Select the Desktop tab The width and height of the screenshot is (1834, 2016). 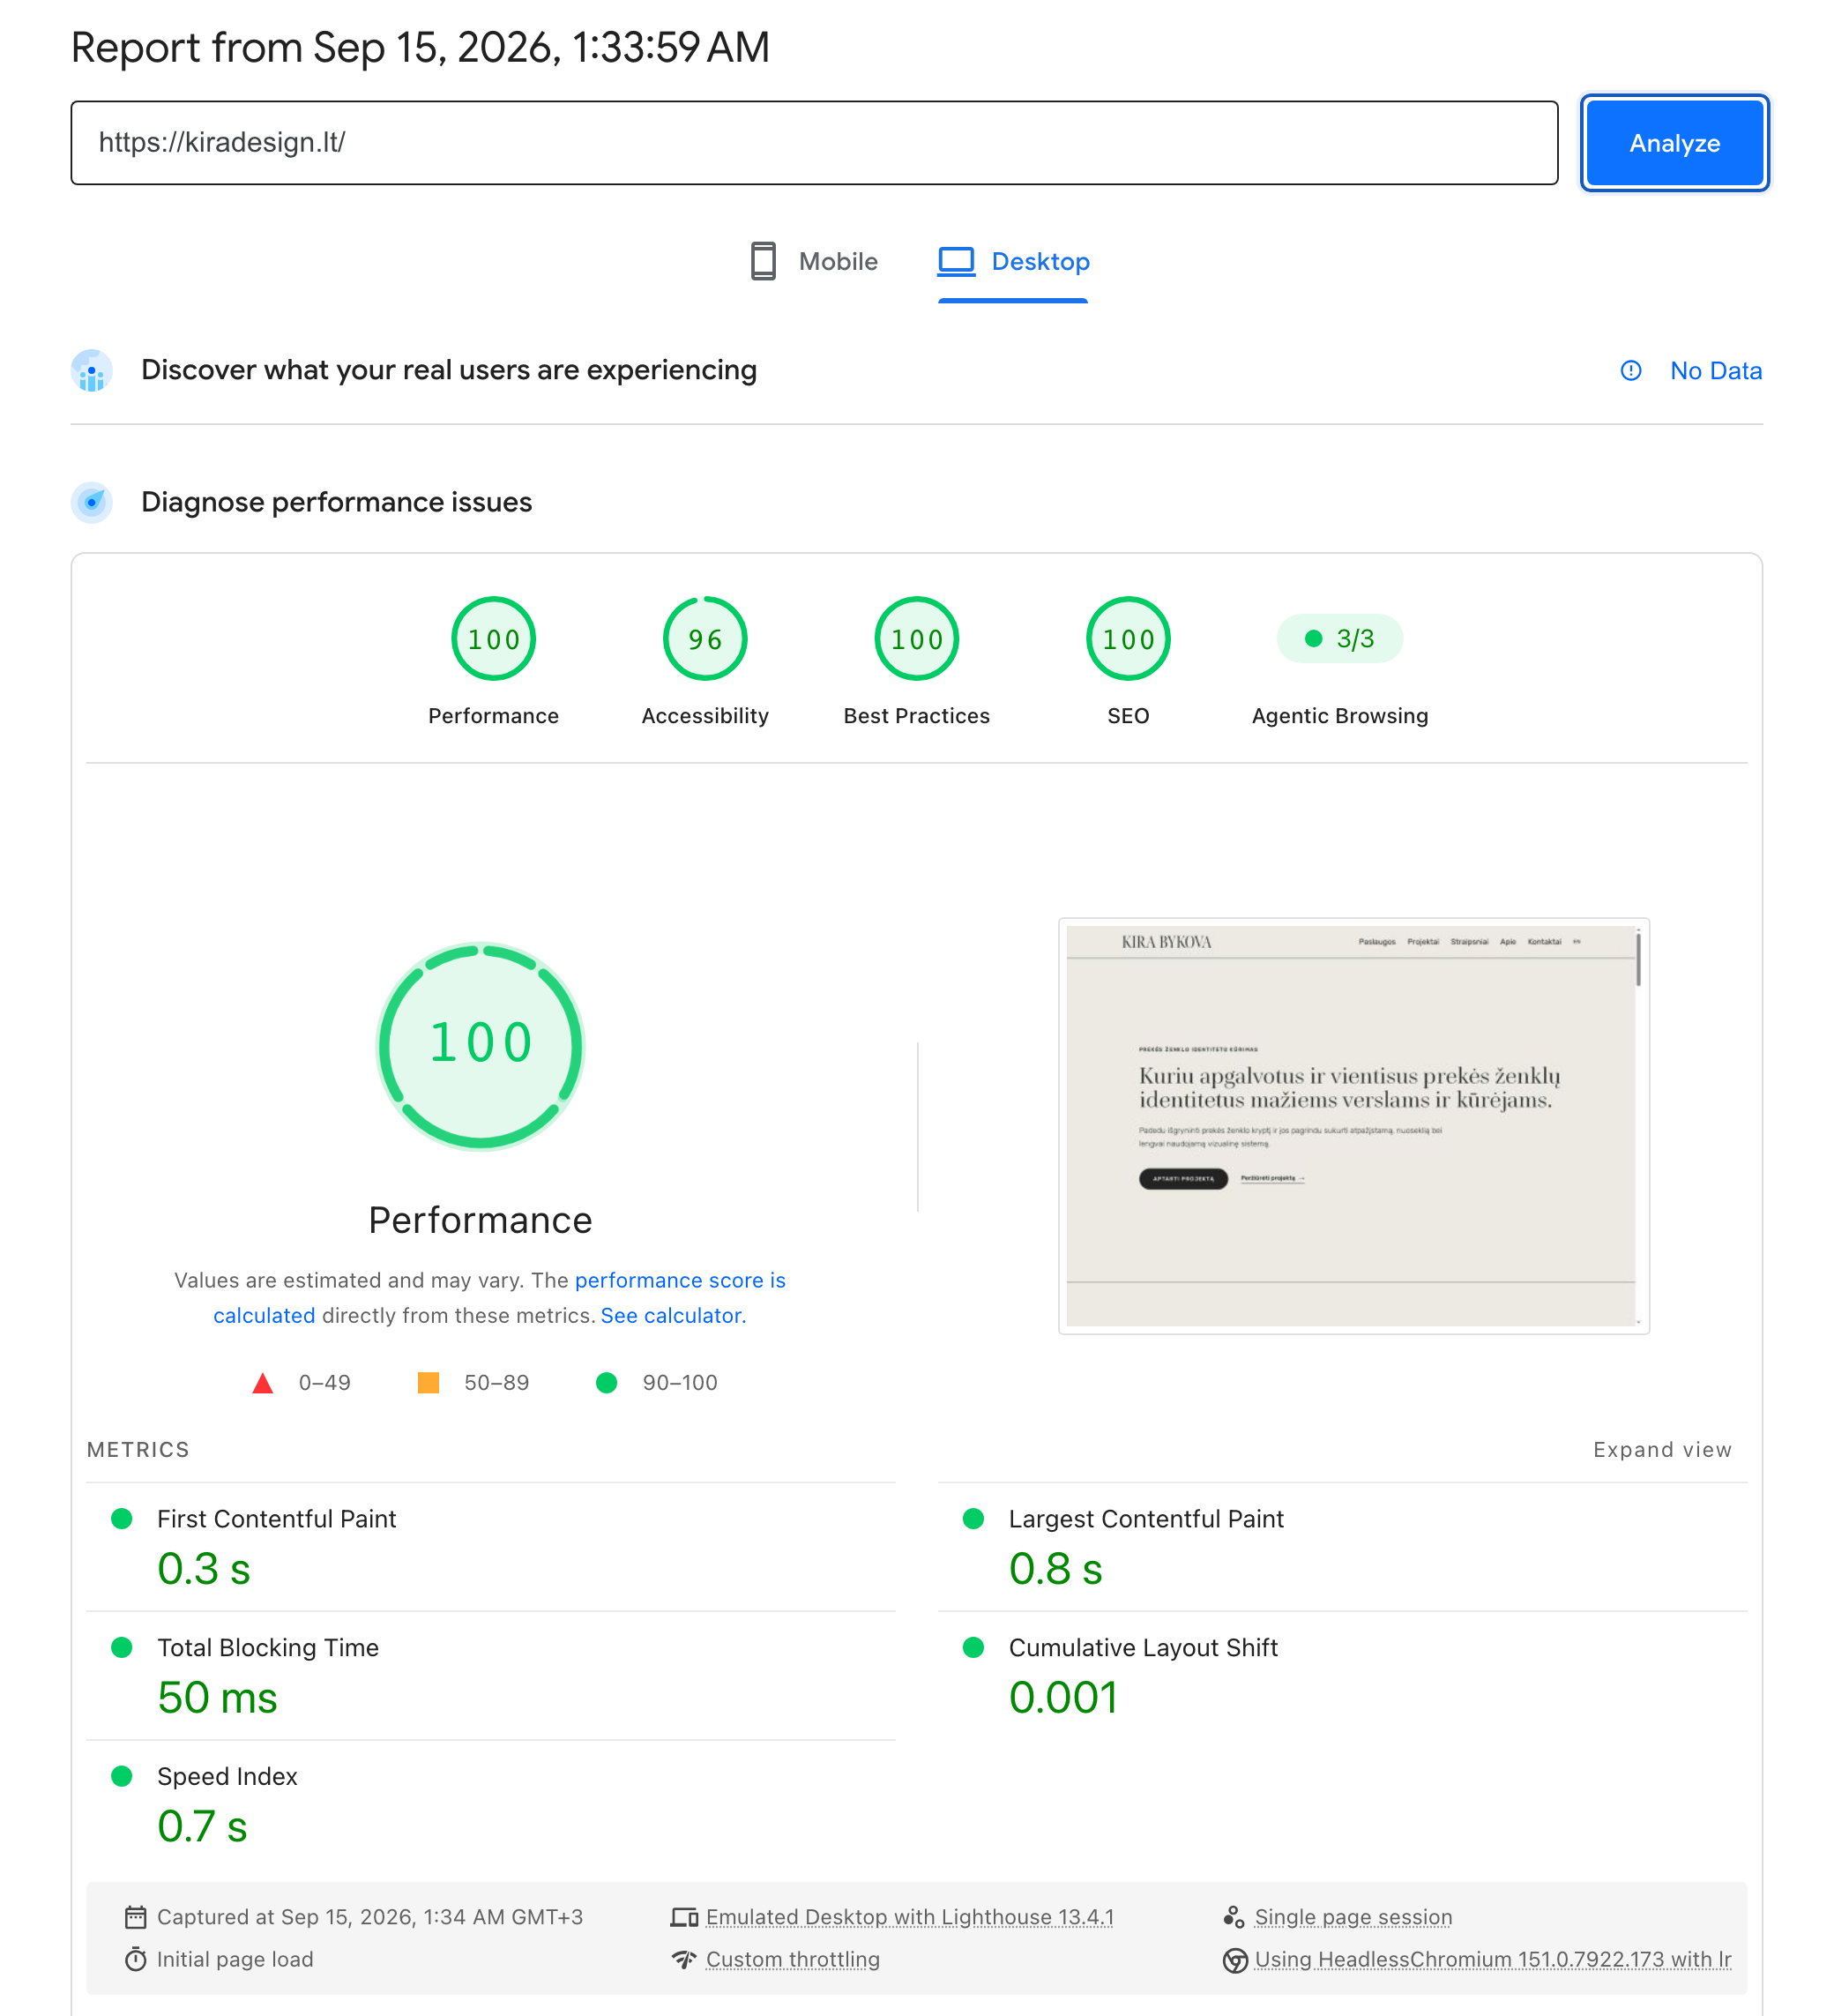coord(1013,261)
